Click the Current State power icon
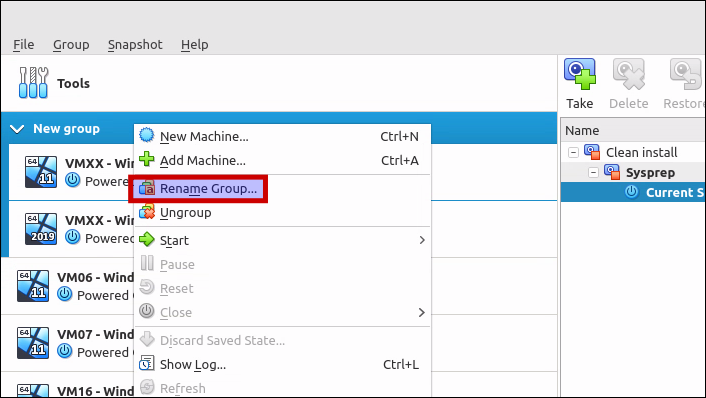Image resolution: width=706 pixels, height=398 pixels. point(632,192)
